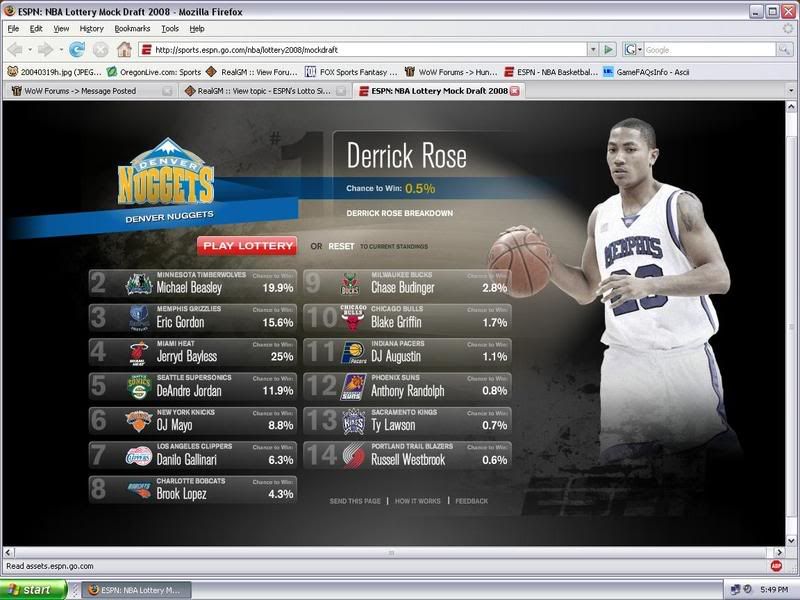This screenshot has height=600, width=800.
Task: Open the File menu
Action: (x=13, y=29)
